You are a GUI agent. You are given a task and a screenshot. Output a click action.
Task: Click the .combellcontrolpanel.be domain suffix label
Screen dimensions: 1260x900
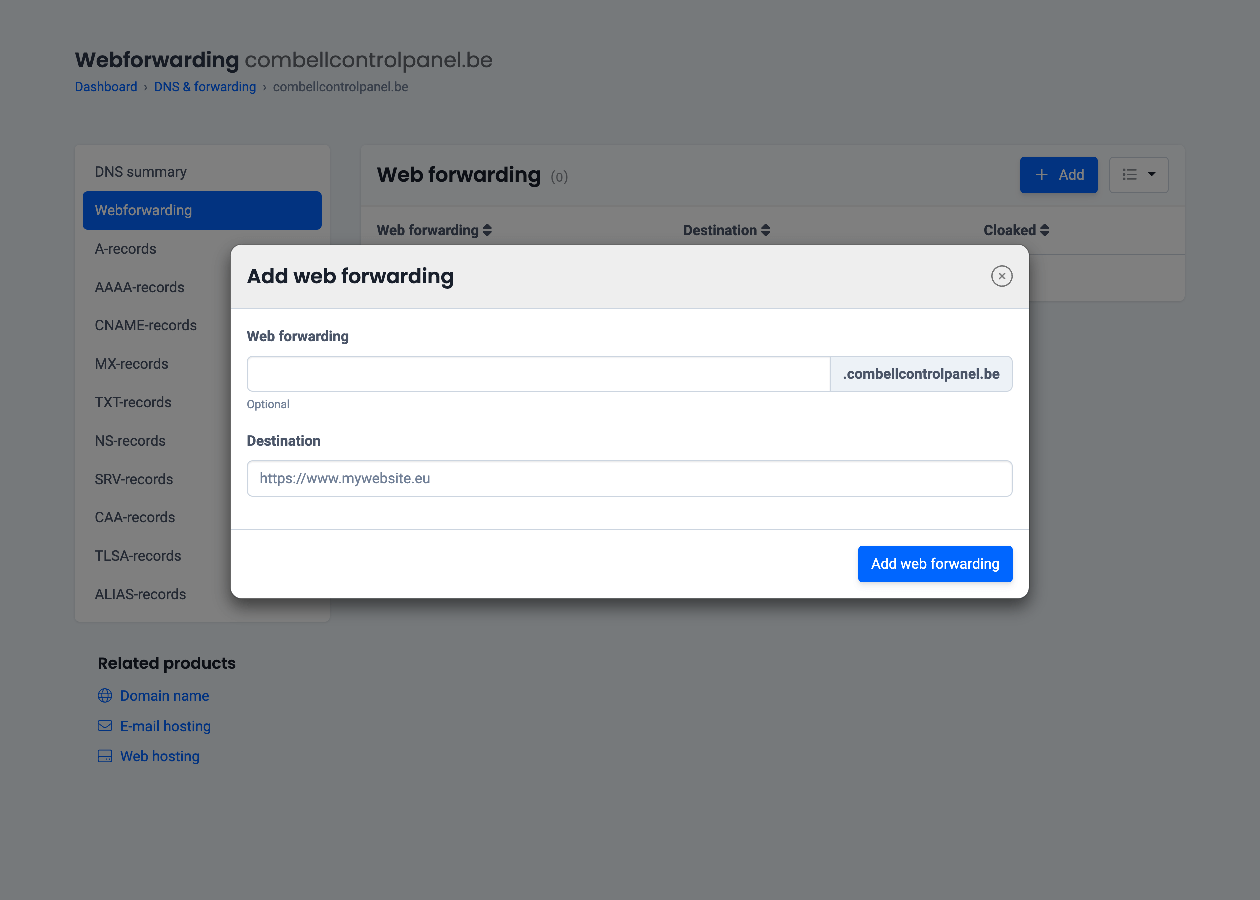tap(921, 374)
